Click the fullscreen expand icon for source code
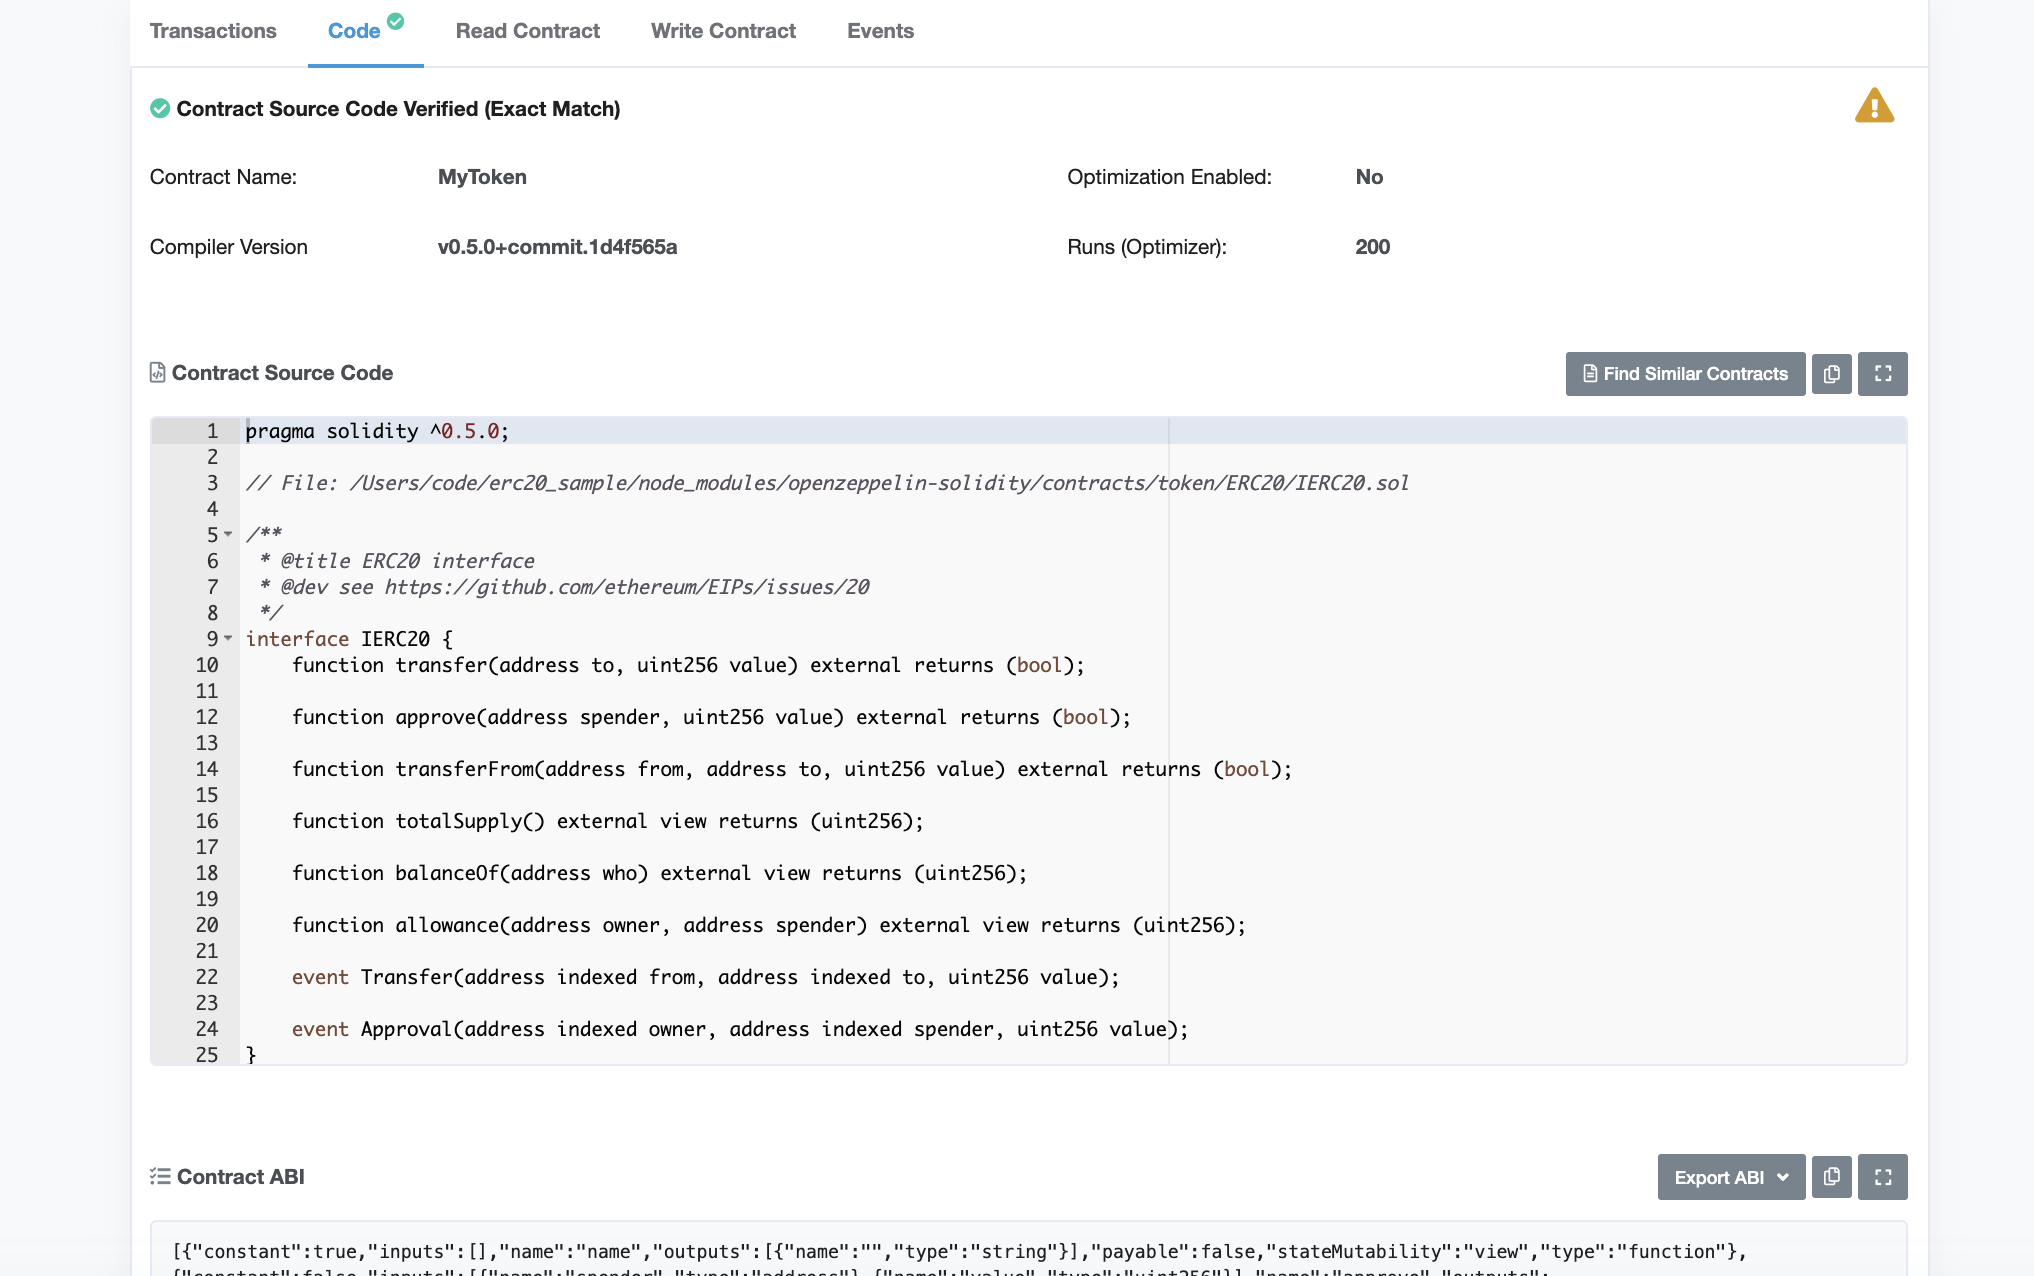This screenshot has height=1276, width=2034. [x=1883, y=373]
